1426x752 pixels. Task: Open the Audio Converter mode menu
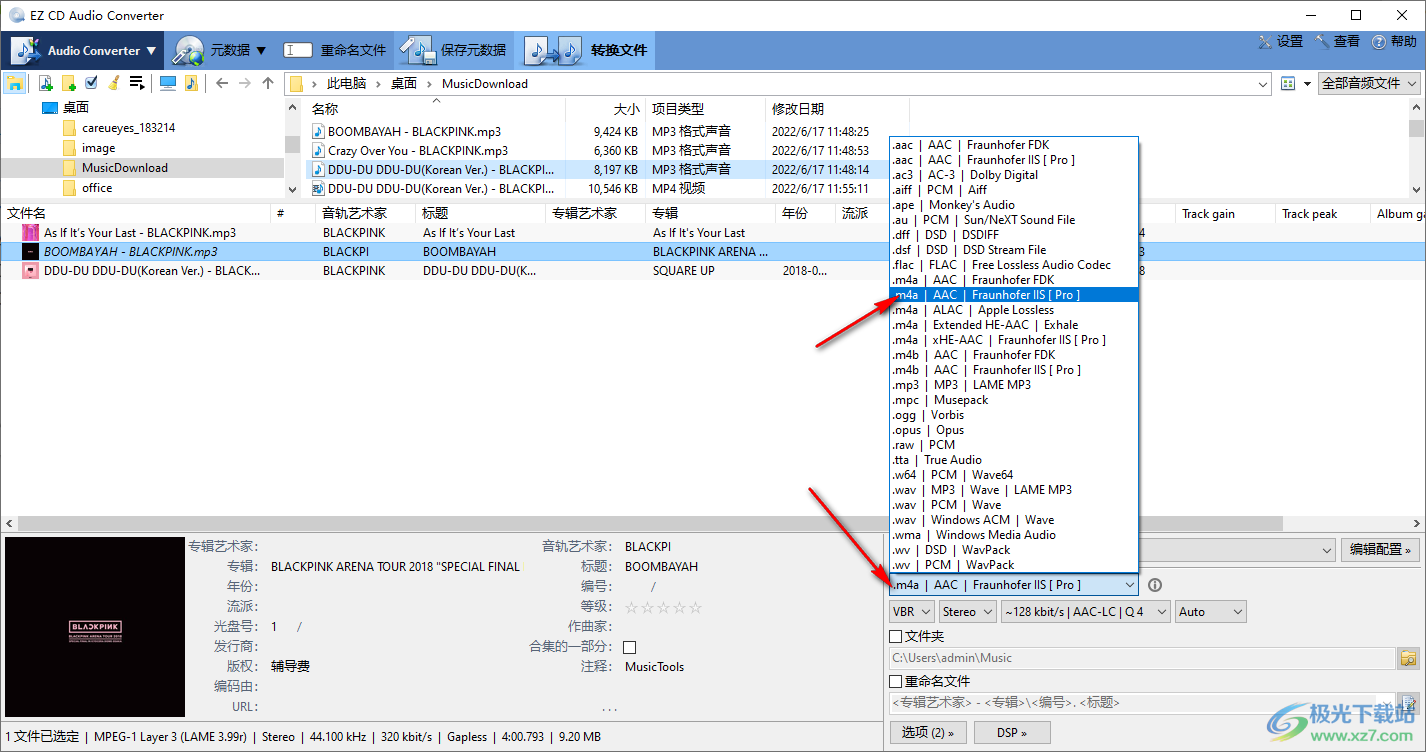click(x=83, y=50)
